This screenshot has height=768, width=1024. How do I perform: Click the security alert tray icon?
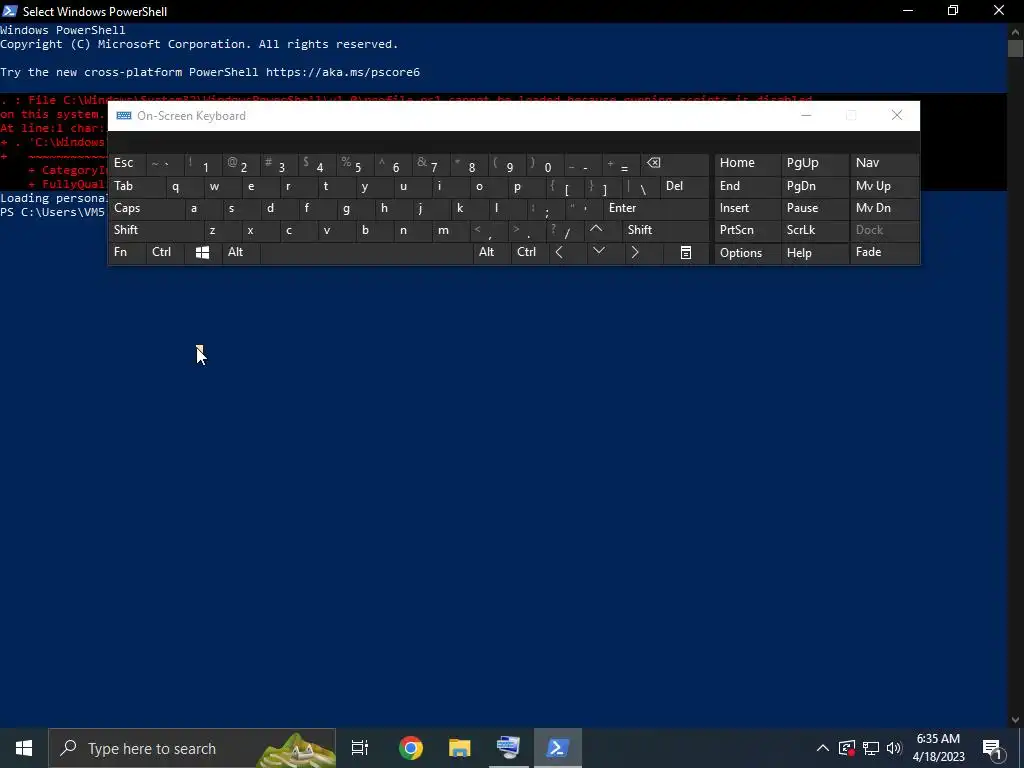tap(847, 748)
